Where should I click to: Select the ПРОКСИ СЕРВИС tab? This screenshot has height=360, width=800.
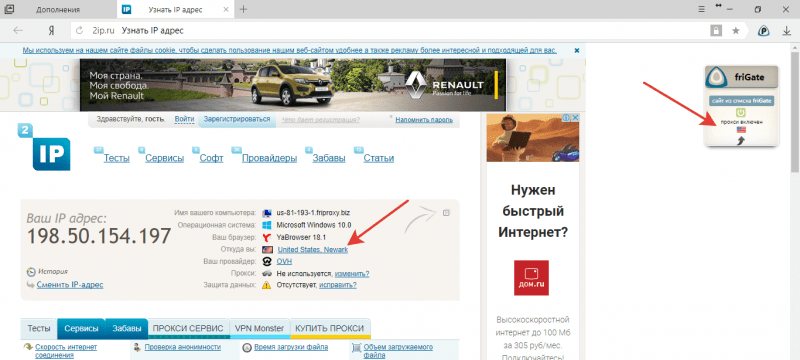pos(188,328)
